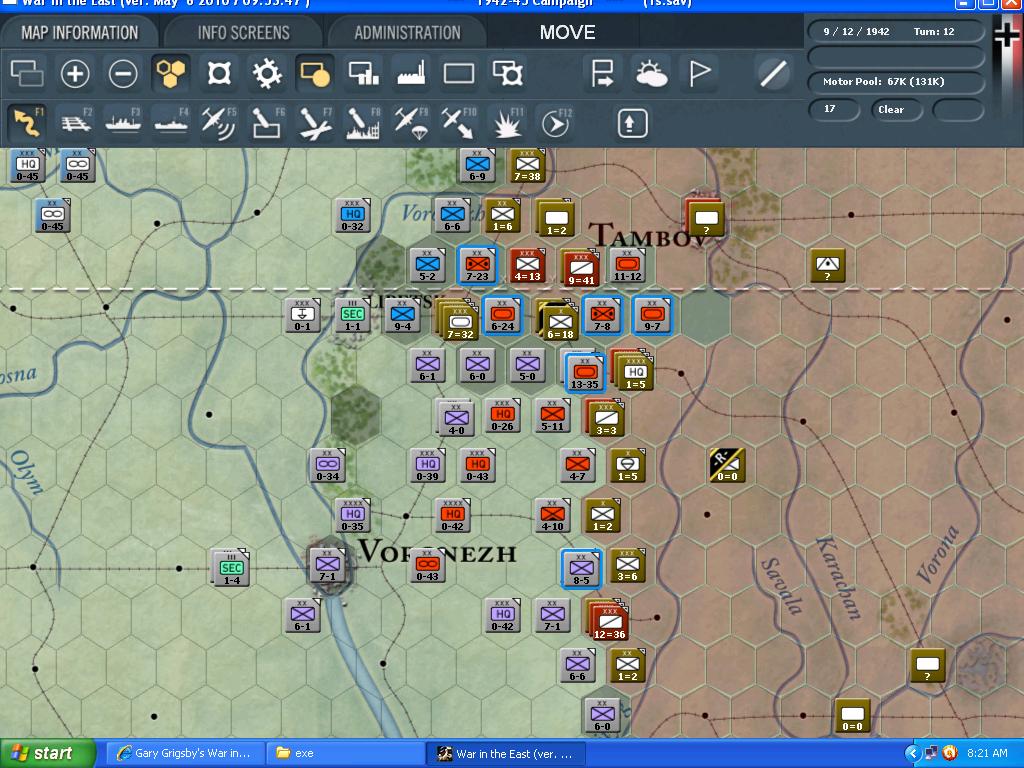Click the diagonal slash round button
The width and height of the screenshot is (1024, 768).
pos(773,73)
